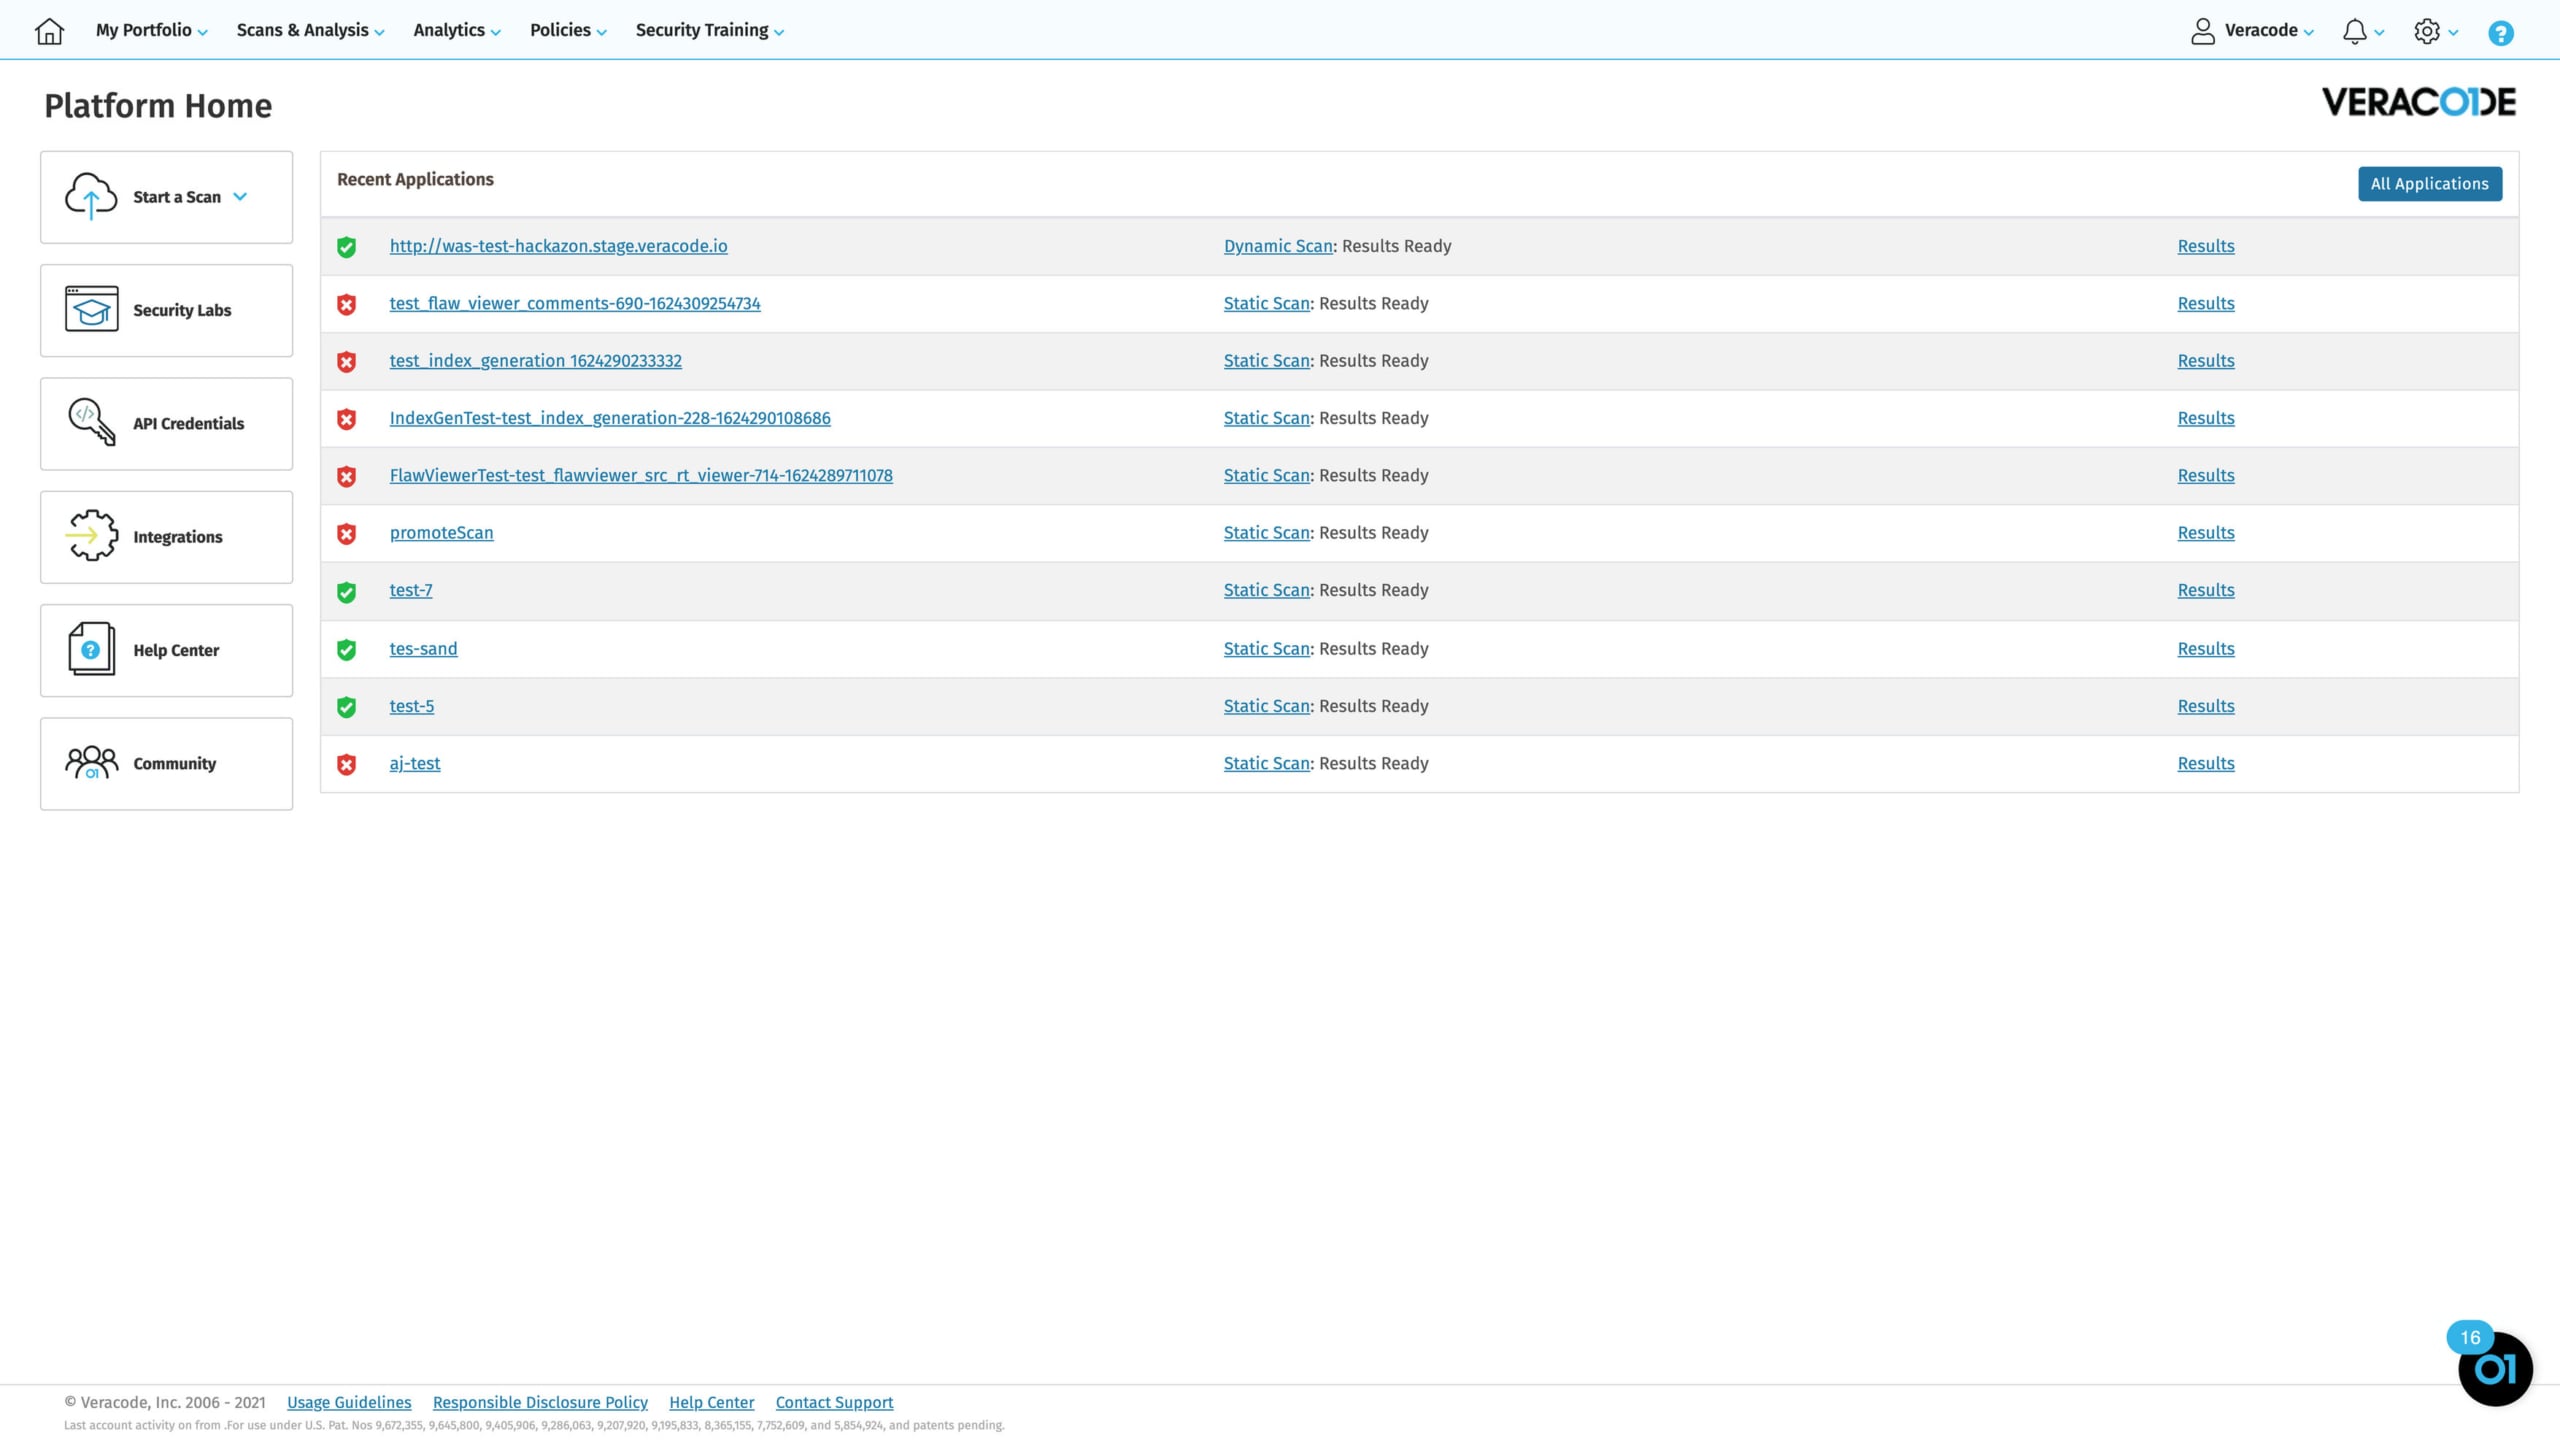View Results for aj-test row
2560x1440 pixels.
[x=2206, y=763]
